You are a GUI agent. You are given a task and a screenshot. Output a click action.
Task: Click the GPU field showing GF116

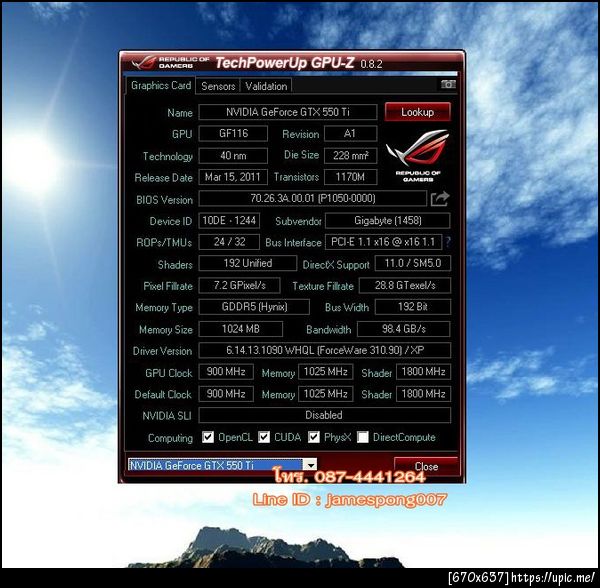pyautogui.click(x=233, y=134)
